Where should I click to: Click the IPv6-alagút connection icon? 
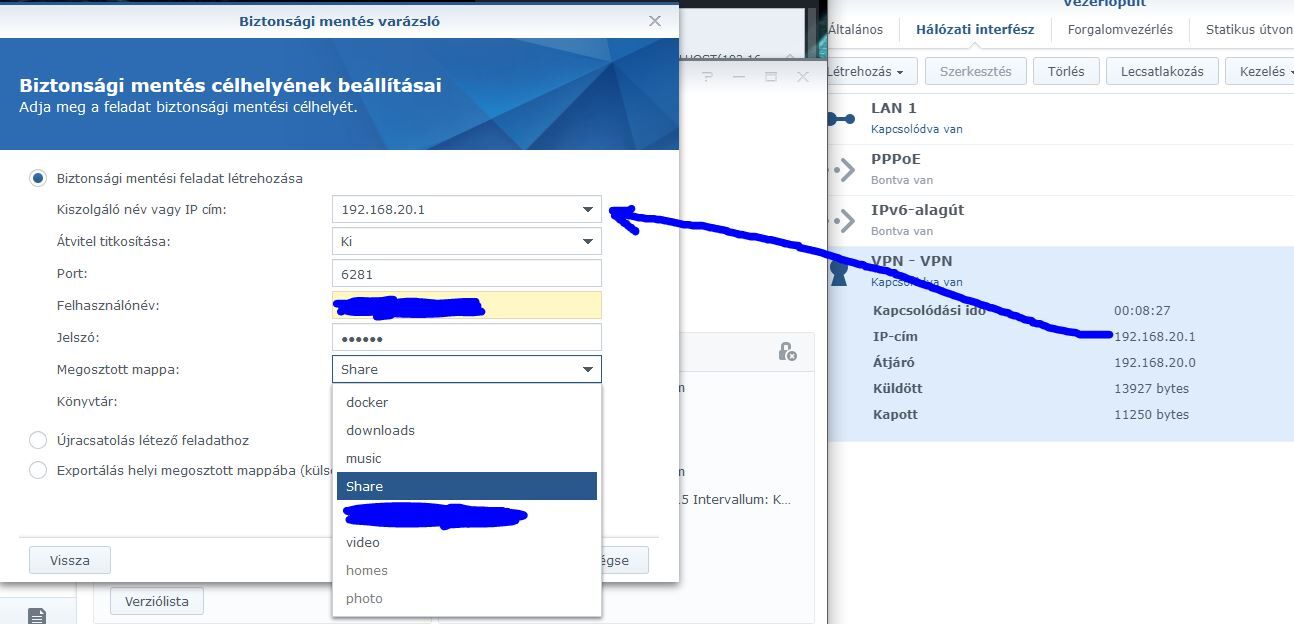[x=843, y=220]
